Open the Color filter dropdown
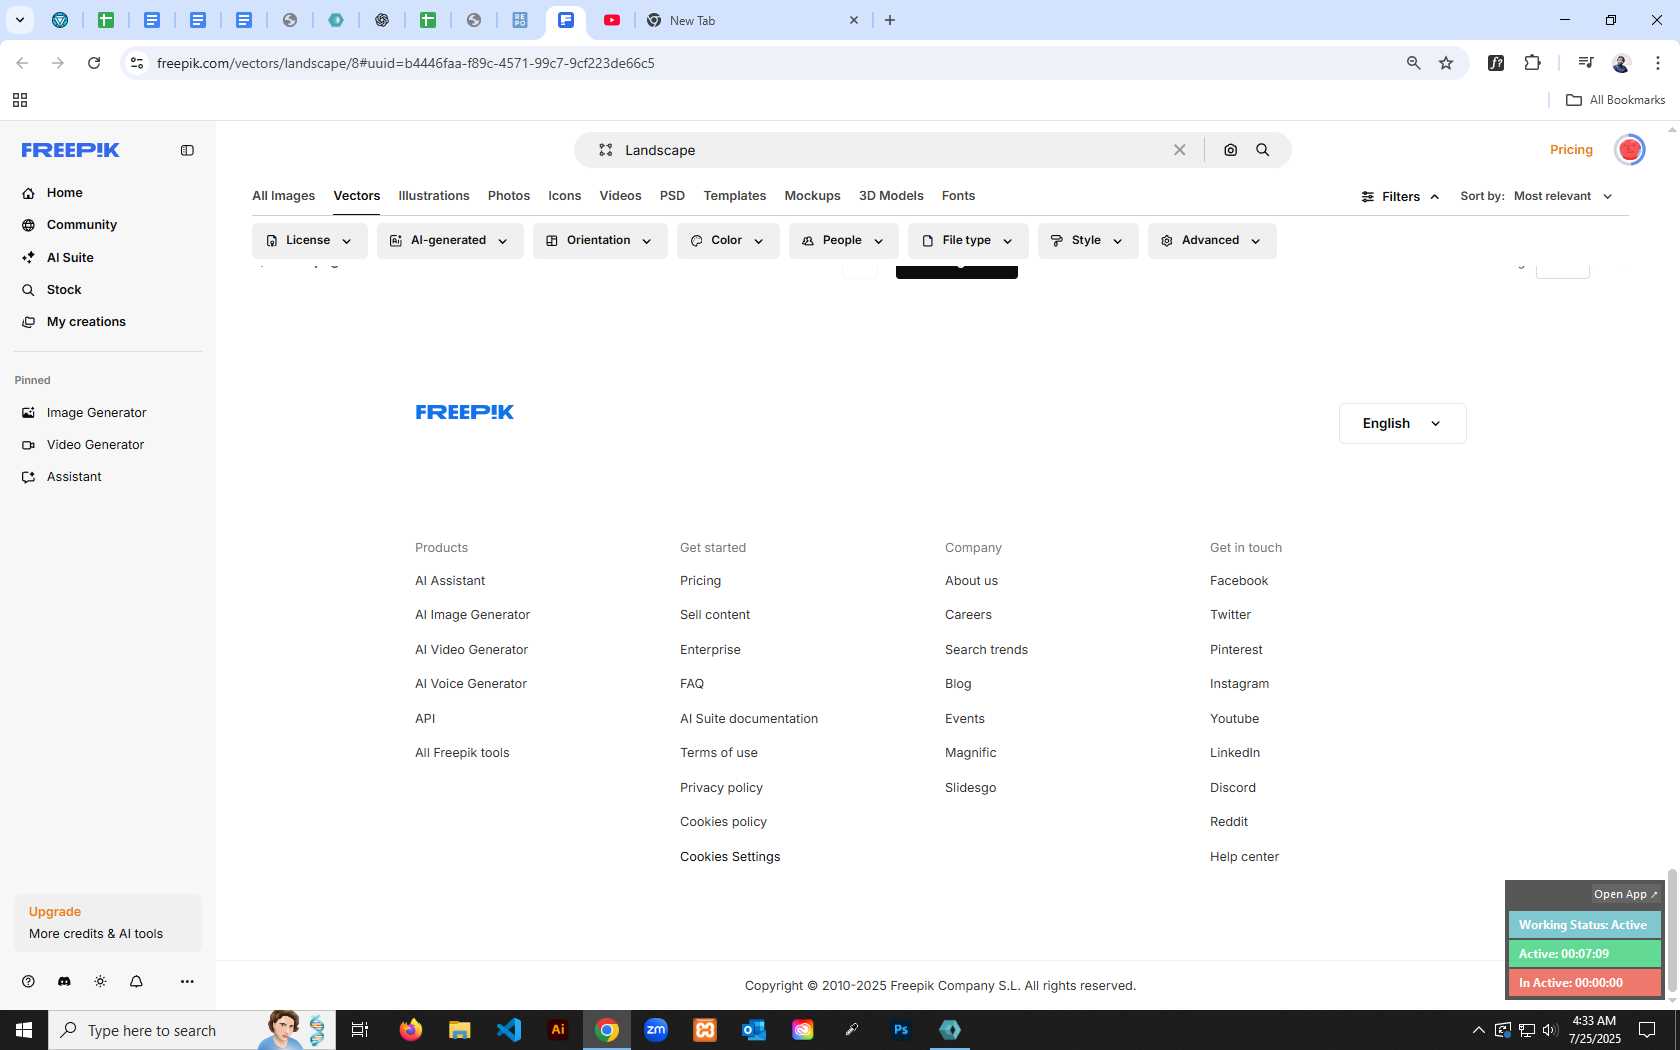The width and height of the screenshot is (1680, 1050). [x=728, y=241]
